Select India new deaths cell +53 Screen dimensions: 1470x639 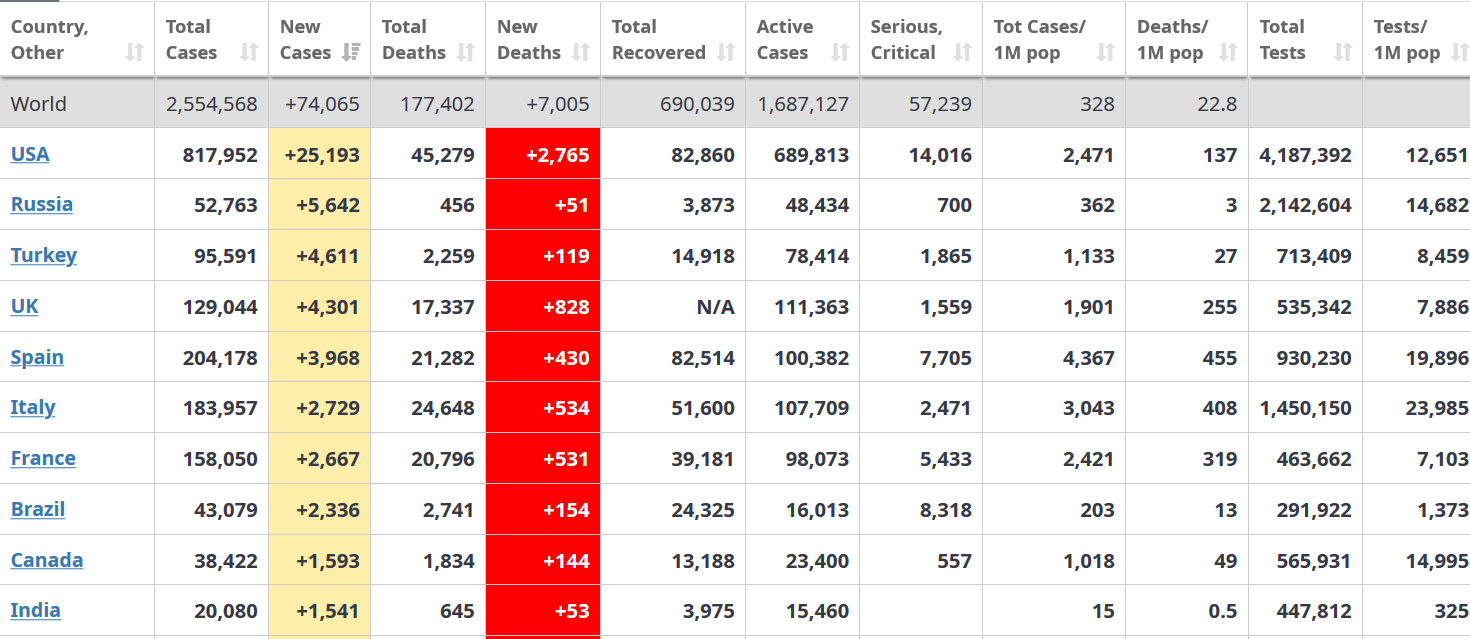pyautogui.click(x=543, y=610)
